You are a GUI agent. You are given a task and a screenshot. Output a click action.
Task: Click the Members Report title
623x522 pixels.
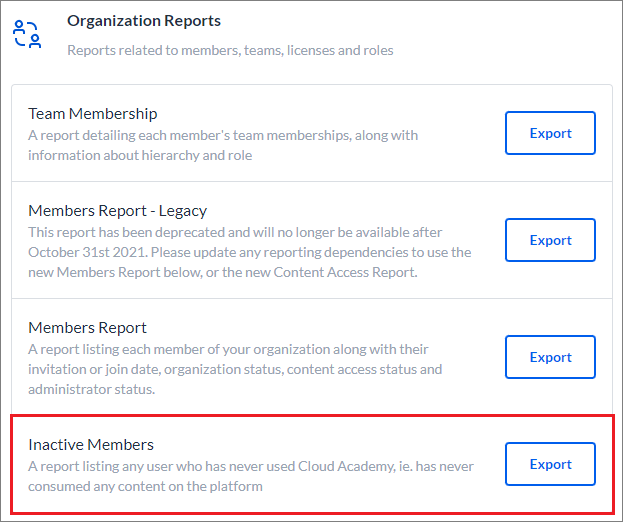[x=87, y=328]
